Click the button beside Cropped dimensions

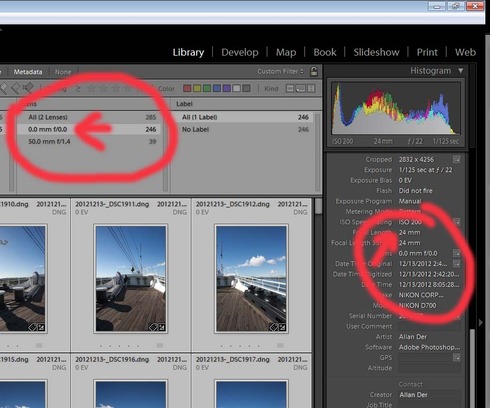[x=457, y=159]
